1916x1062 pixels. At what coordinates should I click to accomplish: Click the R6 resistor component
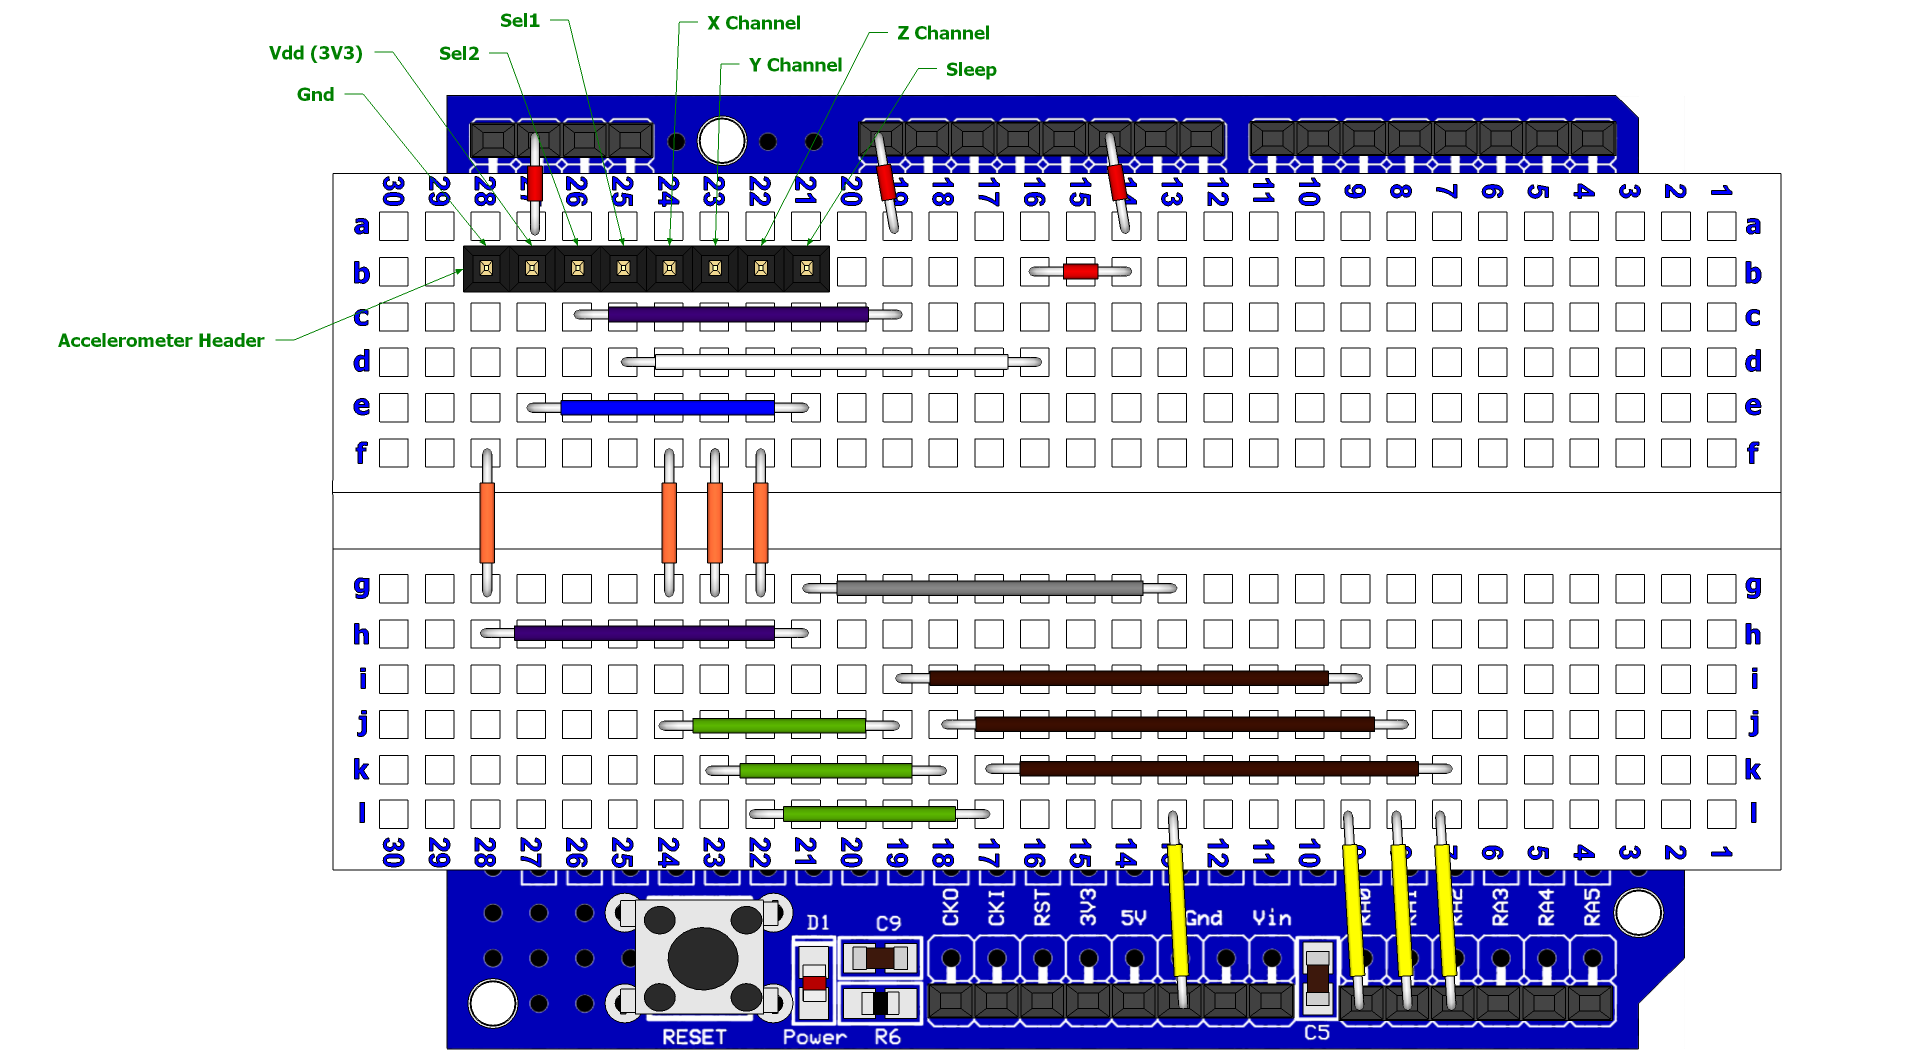pos(880,1003)
